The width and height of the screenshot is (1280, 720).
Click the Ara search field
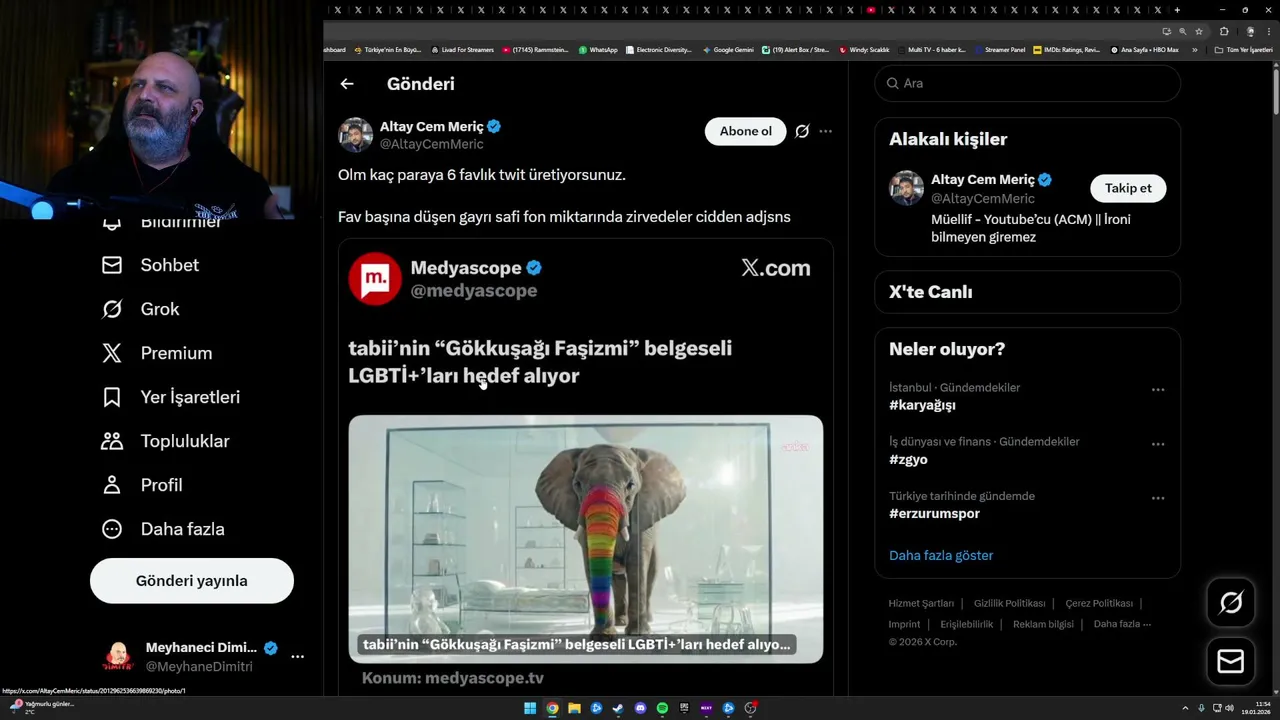coord(1028,83)
